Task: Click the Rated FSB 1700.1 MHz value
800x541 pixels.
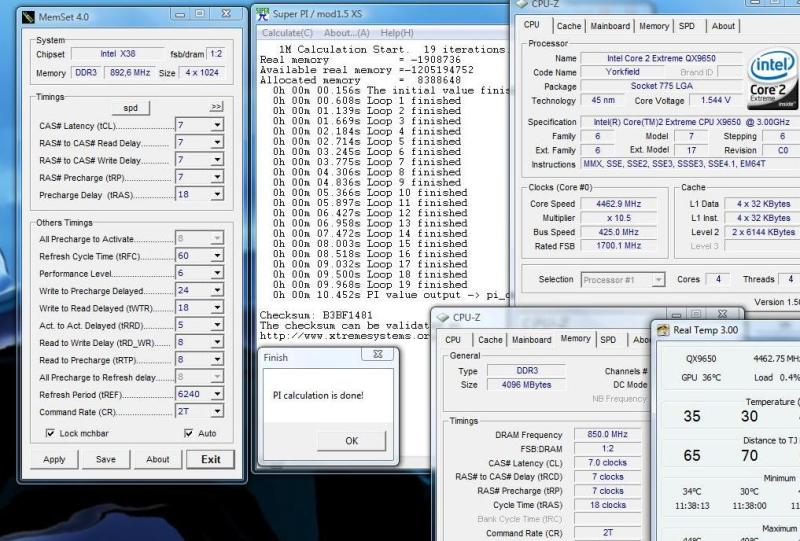Action: (x=618, y=246)
